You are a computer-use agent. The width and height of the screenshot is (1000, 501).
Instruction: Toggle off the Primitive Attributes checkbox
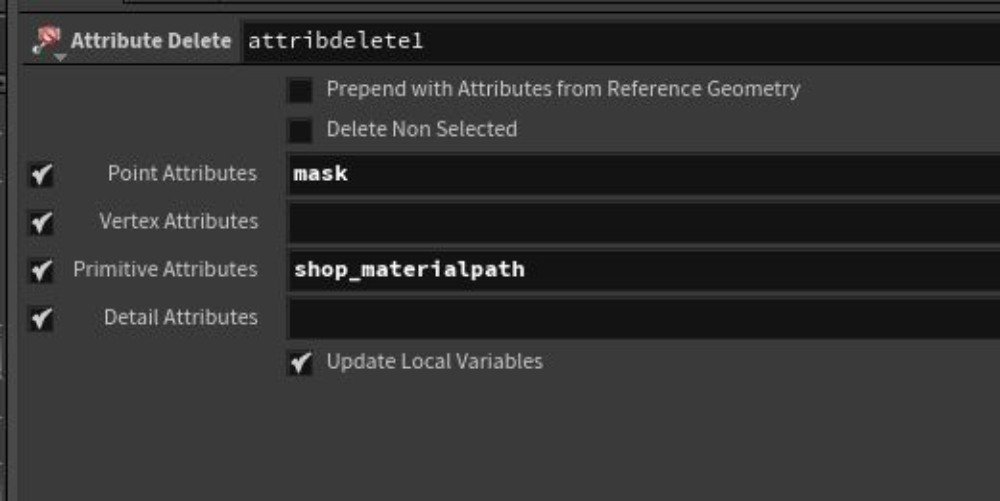pos(41,270)
